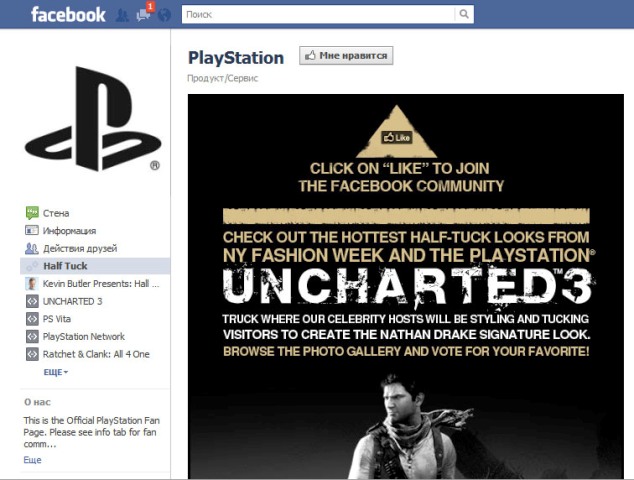This screenshot has width=634, height=480.
Task: Click the PlayStation logo profile picture
Action: click(93, 118)
